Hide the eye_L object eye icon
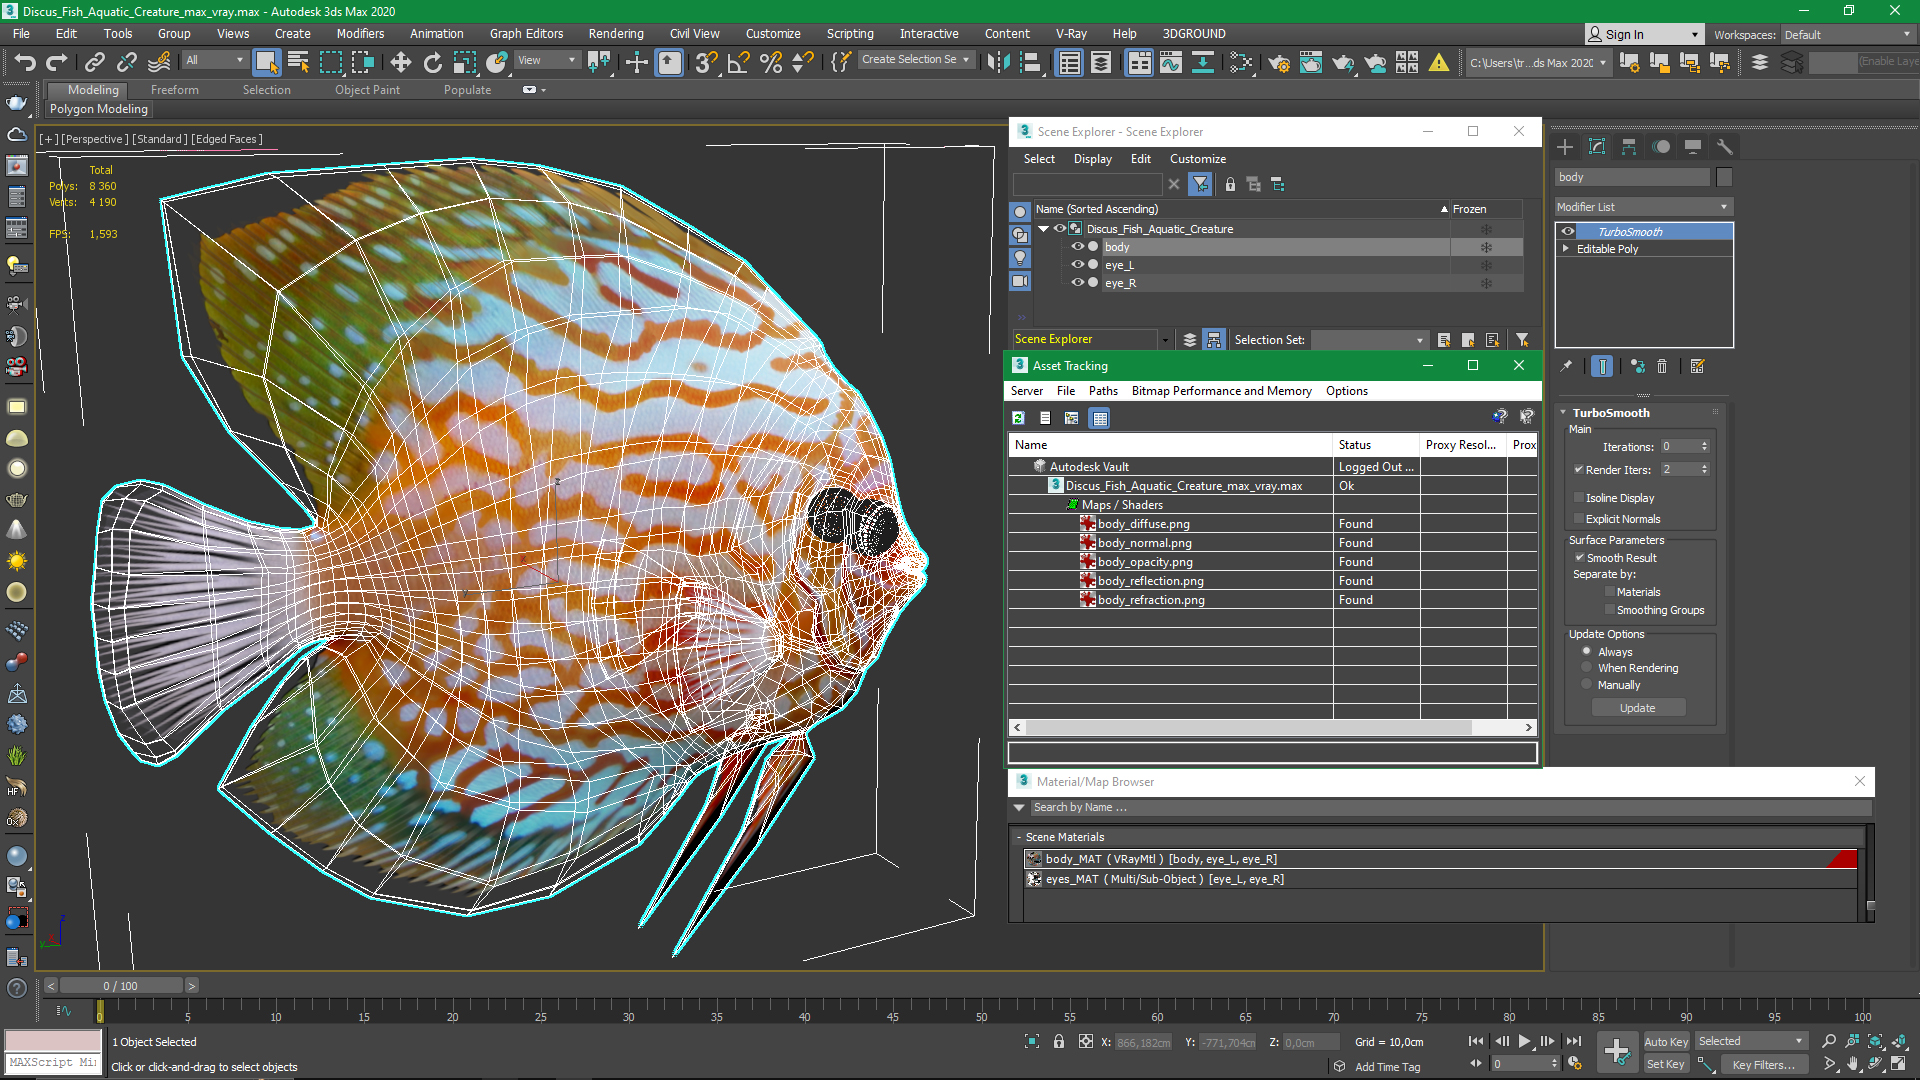 coord(1077,265)
